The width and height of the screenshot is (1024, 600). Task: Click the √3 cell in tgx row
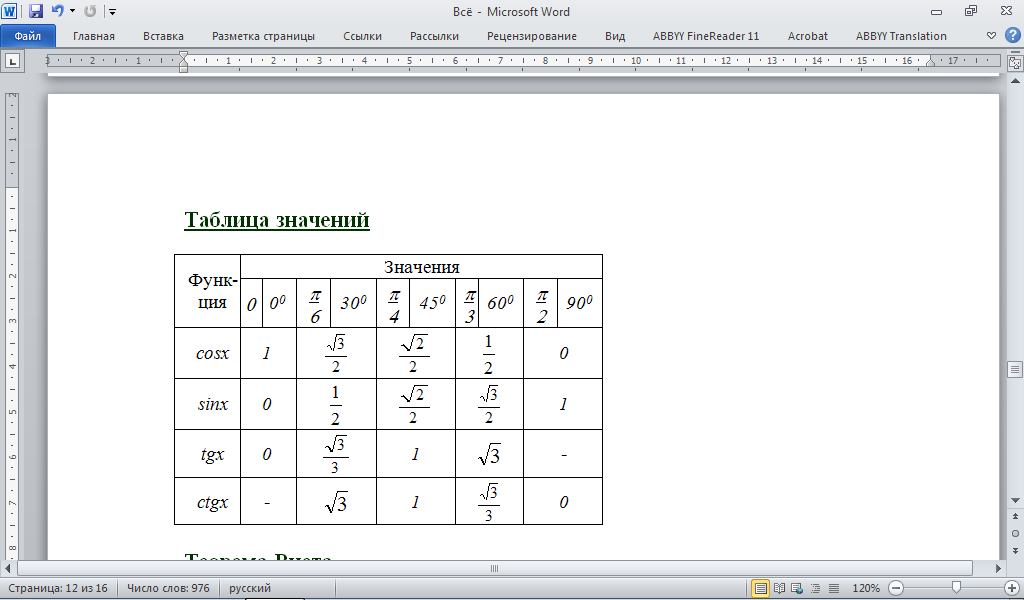click(489, 454)
